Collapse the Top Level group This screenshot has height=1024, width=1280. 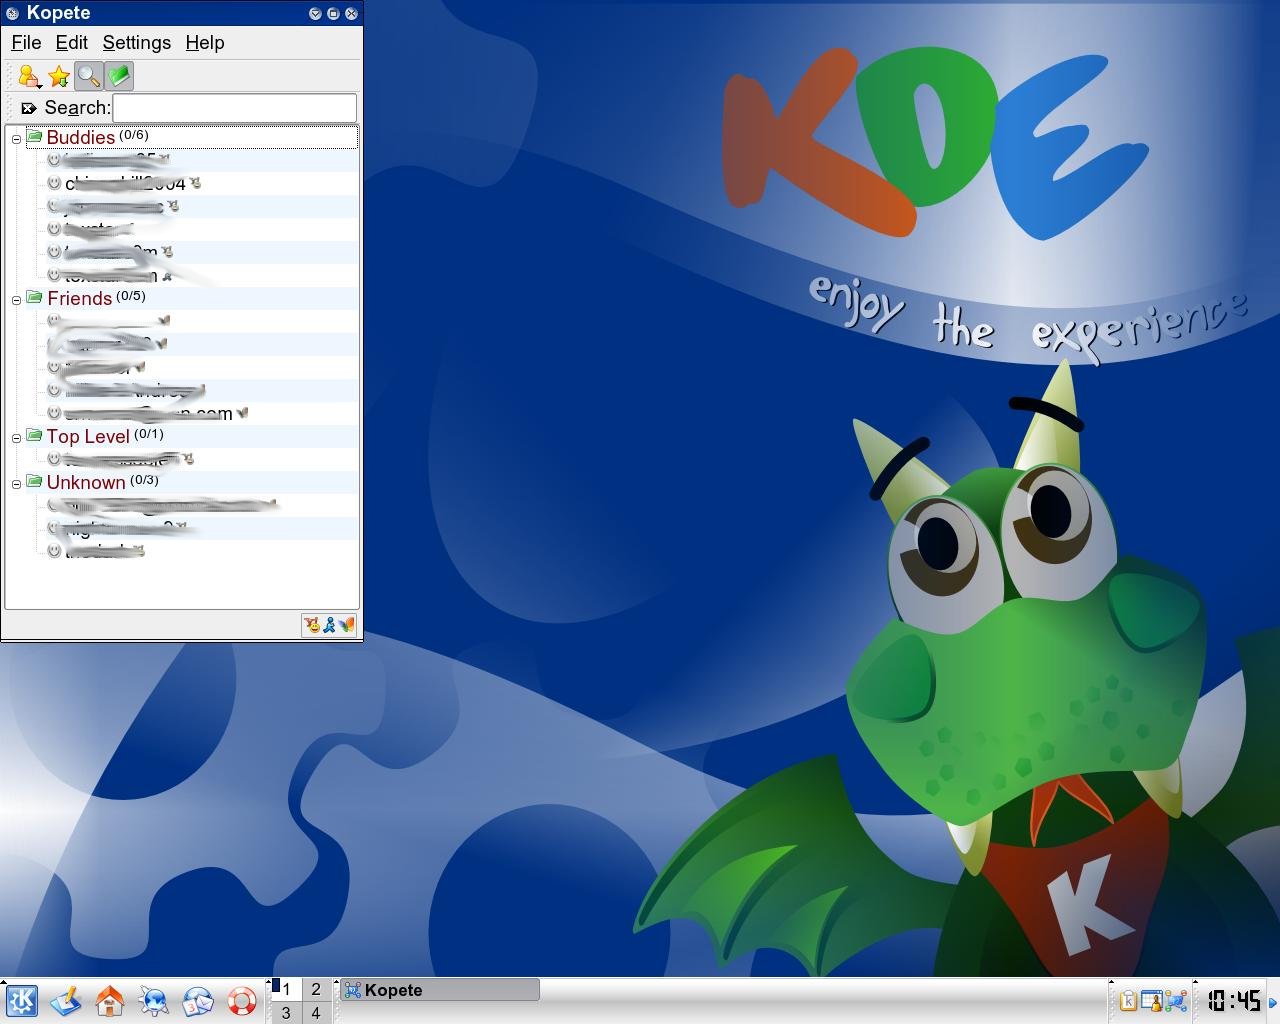point(16,438)
